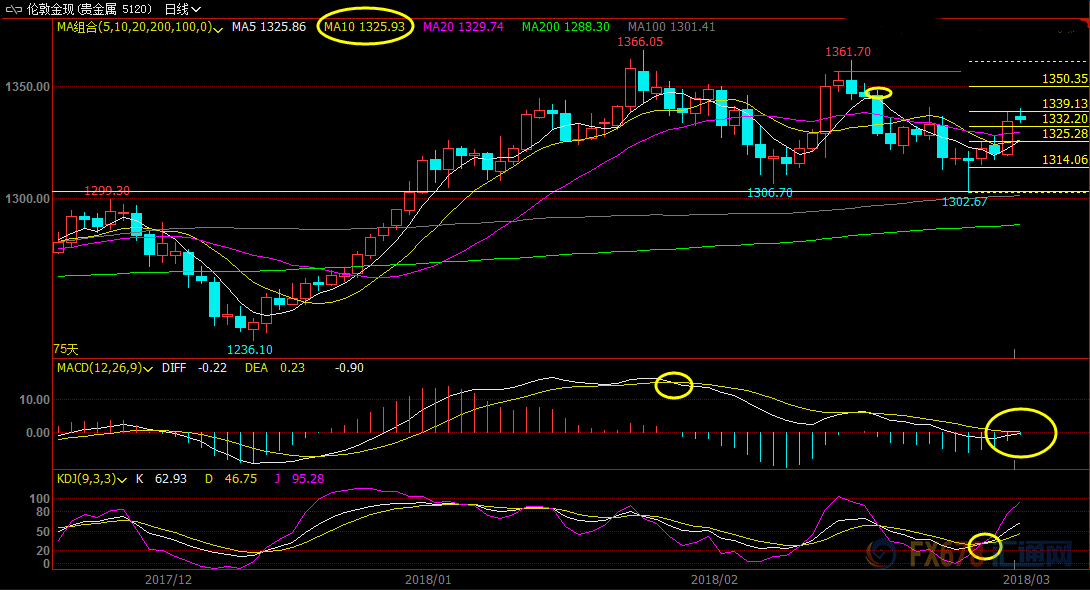
Task: Select the 1350.35 retracement level label
Action: click(1064, 78)
